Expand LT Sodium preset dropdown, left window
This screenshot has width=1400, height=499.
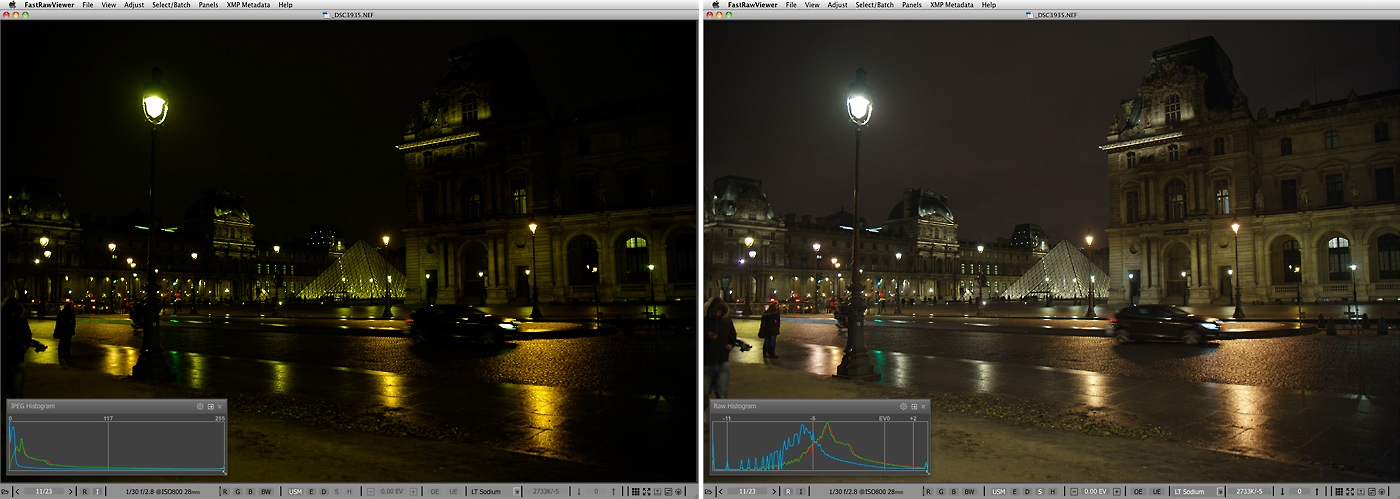pyautogui.click(x=517, y=492)
